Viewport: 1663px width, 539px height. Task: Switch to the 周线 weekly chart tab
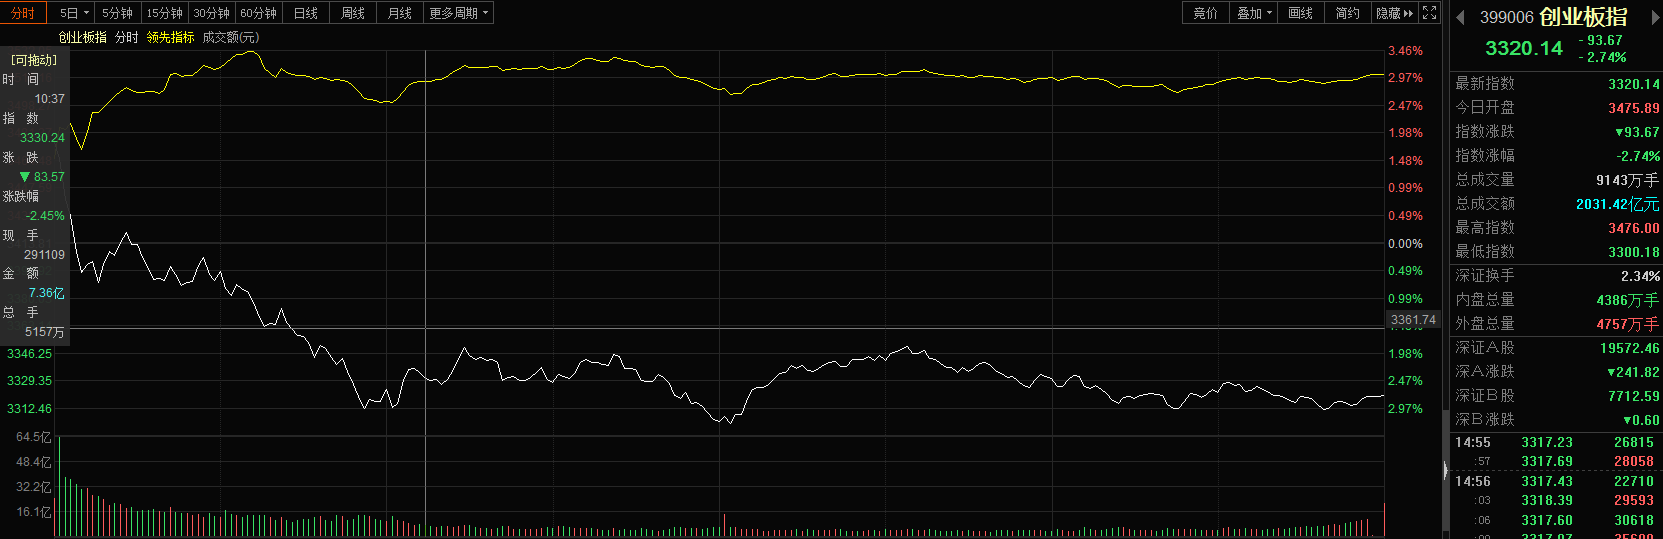pyautogui.click(x=352, y=13)
